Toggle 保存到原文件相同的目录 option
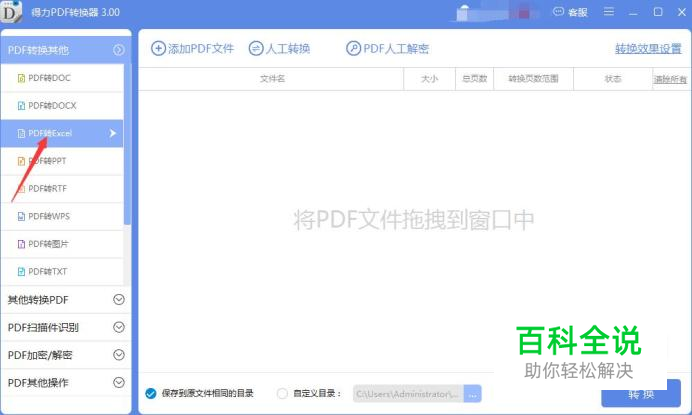The height and width of the screenshot is (415, 692). [x=150, y=393]
